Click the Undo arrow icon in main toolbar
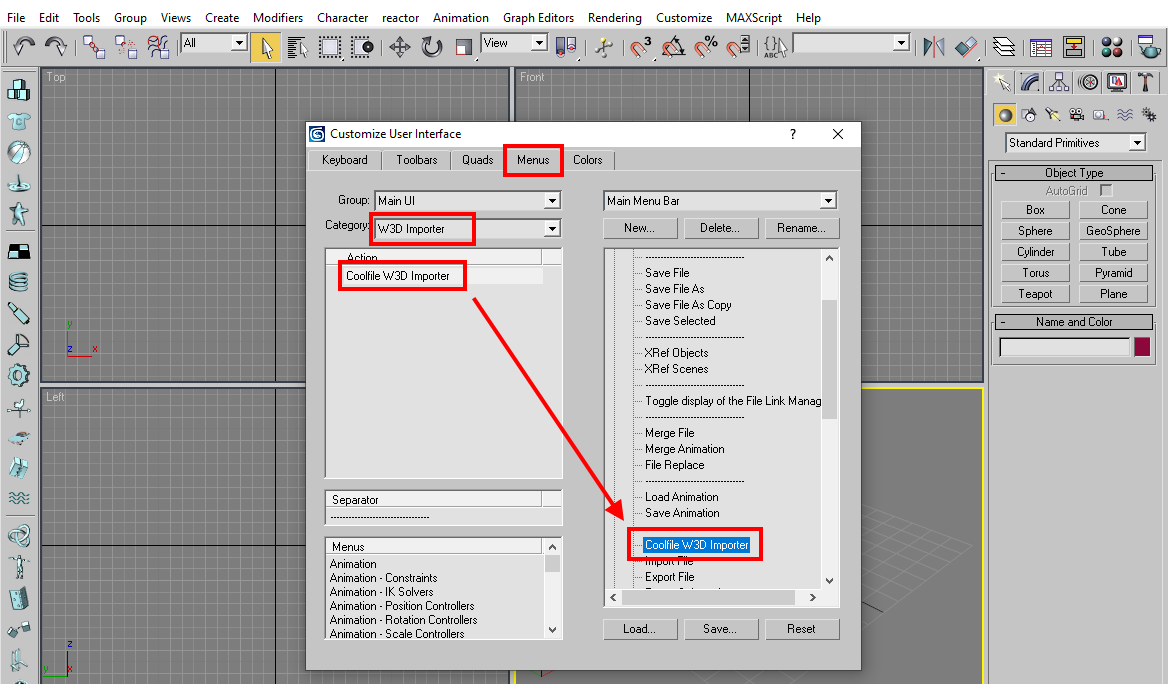 24,47
